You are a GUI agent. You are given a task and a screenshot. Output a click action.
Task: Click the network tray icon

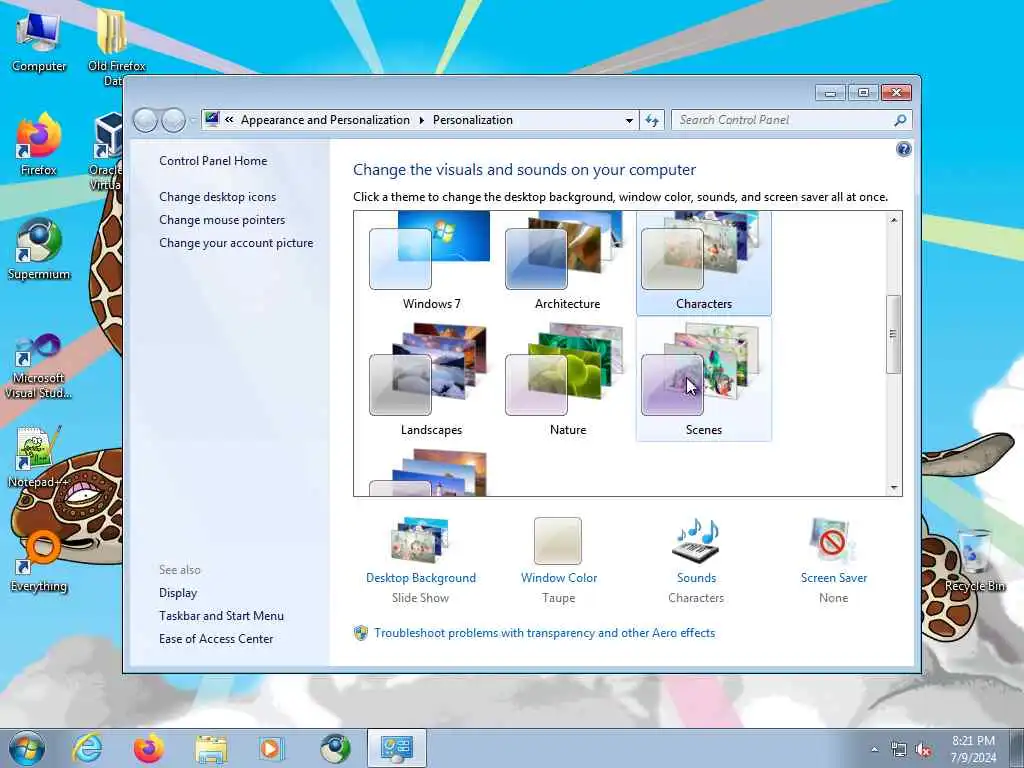coord(899,750)
